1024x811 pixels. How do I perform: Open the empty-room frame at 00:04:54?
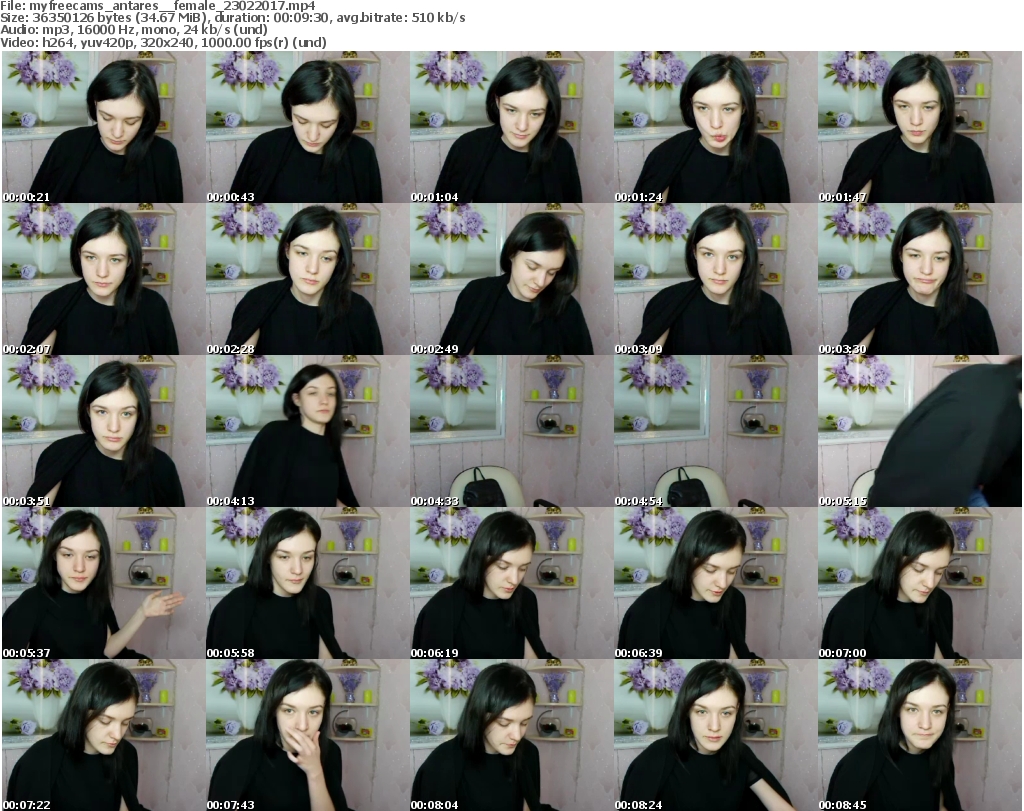(x=715, y=432)
